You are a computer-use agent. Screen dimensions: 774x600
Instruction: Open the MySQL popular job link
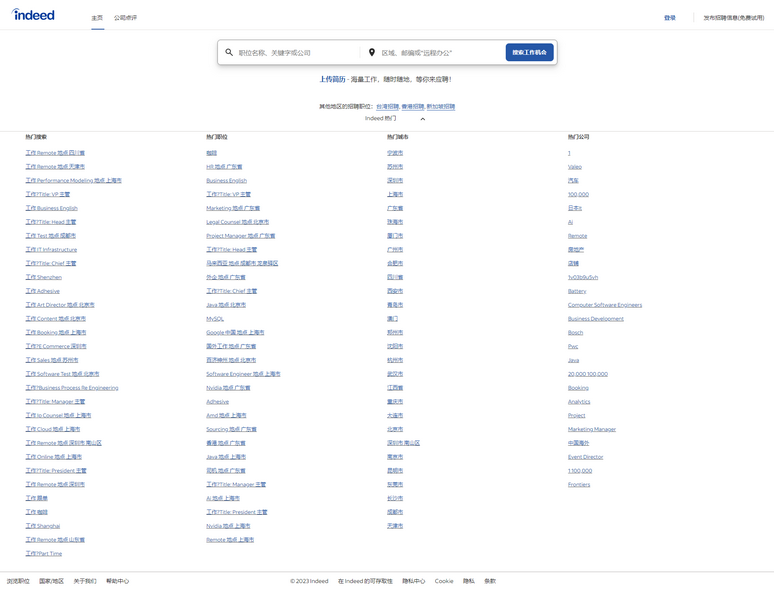coord(215,319)
